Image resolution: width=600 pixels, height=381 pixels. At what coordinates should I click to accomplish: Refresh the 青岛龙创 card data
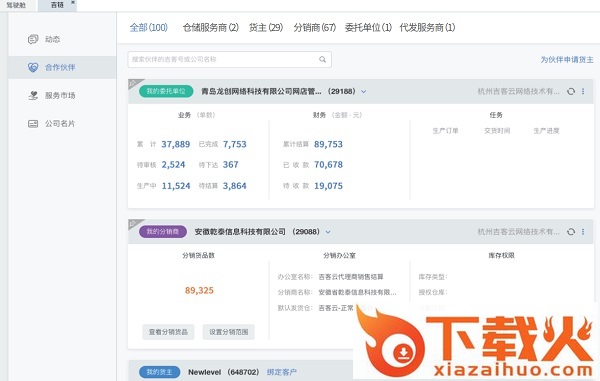tap(571, 91)
